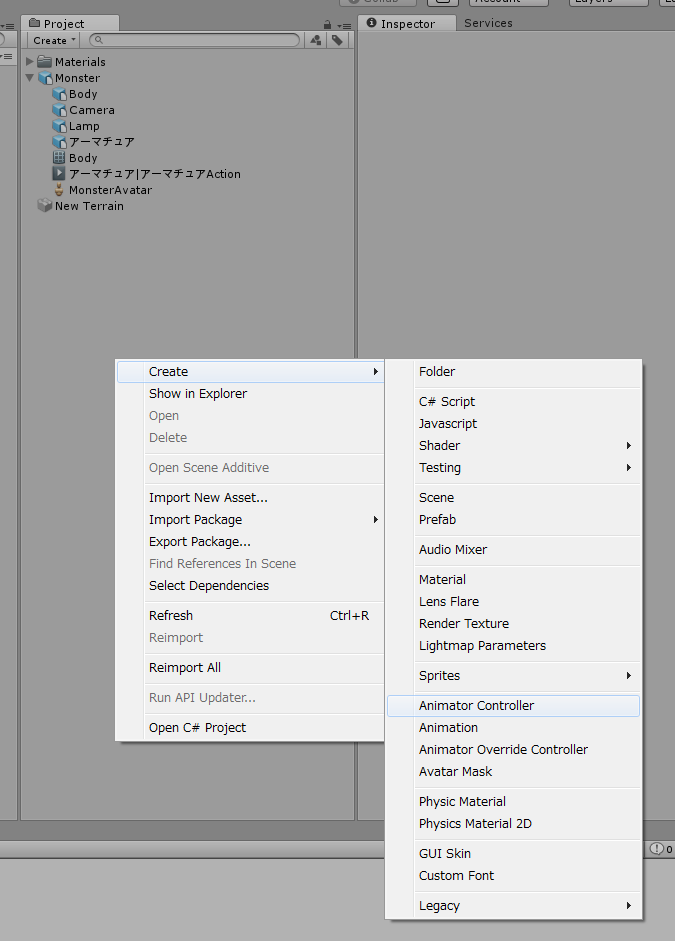Viewport: 675px width, 941px height.
Task: Create a GUI Skin
Action: click(514, 853)
